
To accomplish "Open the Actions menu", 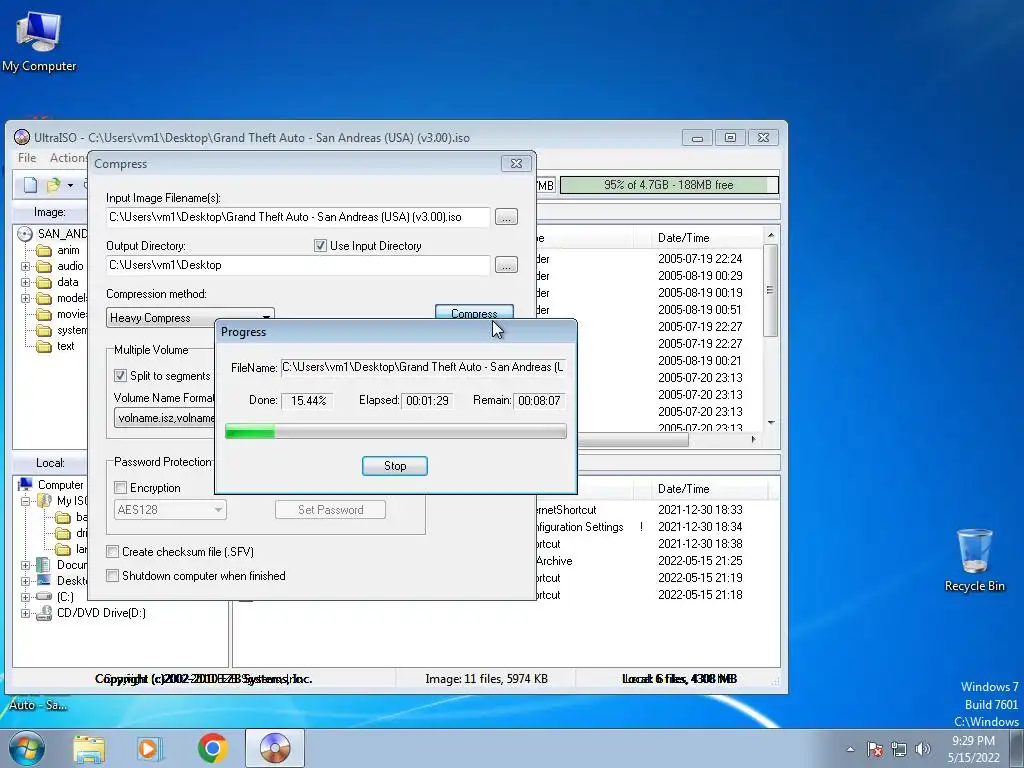I will point(69,158).
